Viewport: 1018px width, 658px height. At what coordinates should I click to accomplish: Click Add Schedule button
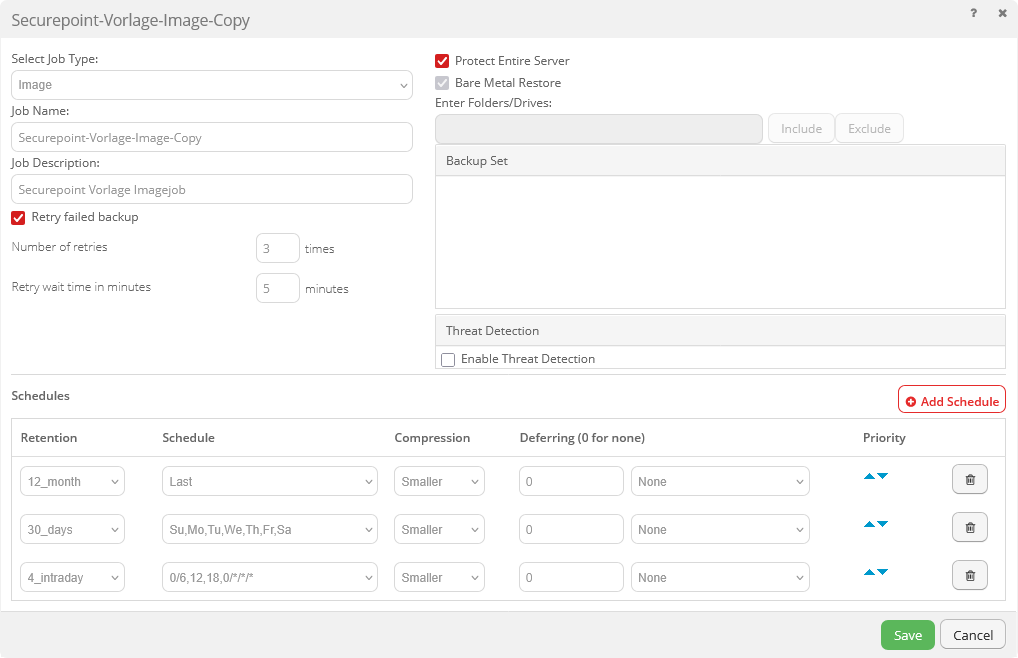pos(951,400)
